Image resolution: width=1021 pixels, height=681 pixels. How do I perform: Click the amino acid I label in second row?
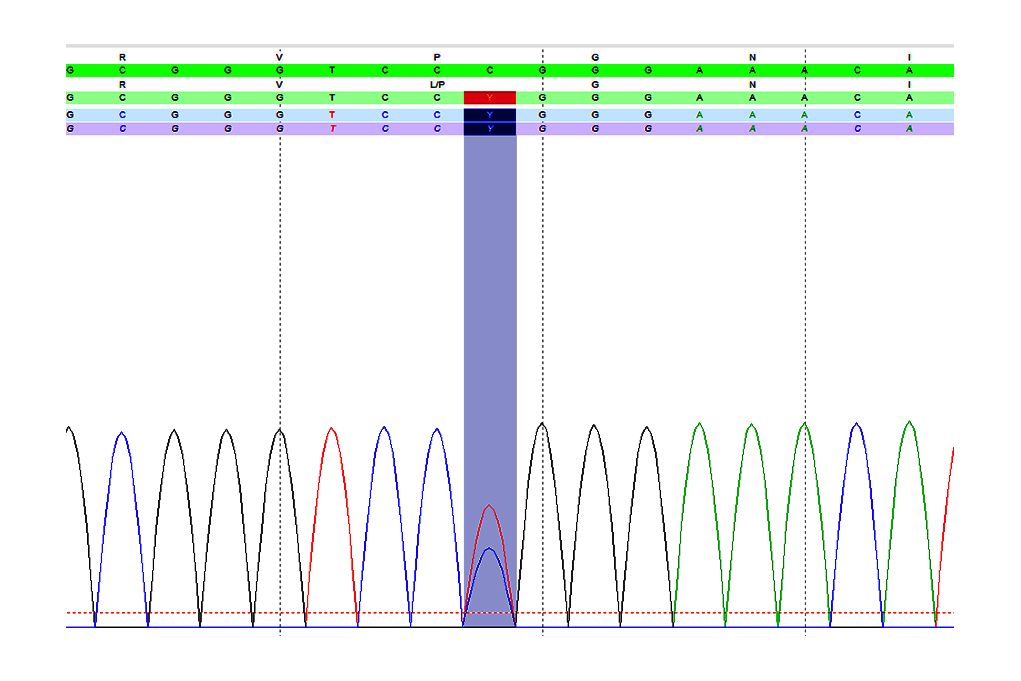pyautogui.click(x=909, y=85)
